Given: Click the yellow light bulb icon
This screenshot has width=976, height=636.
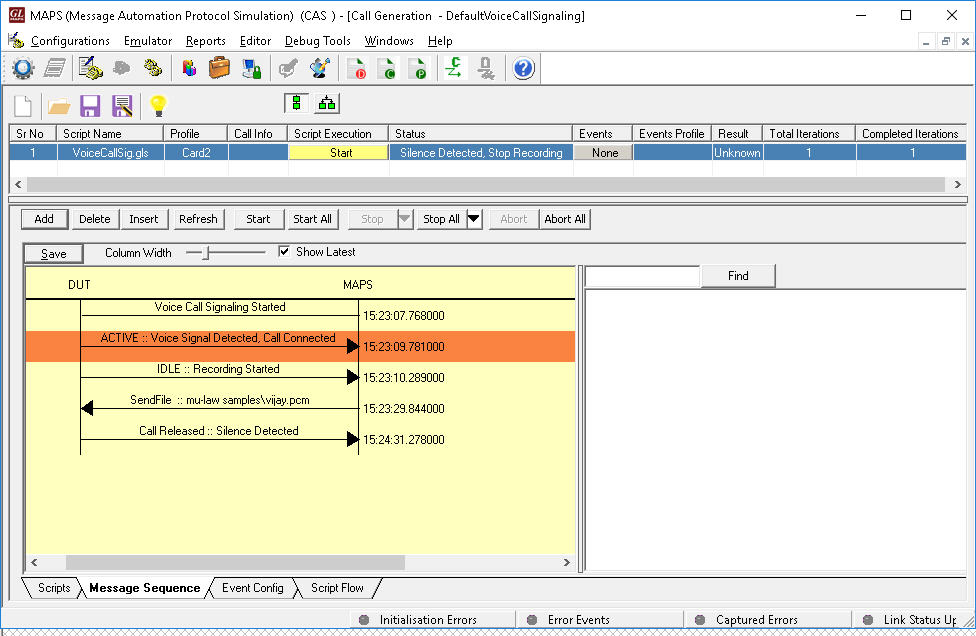Looking at the screenshot, I should [x=157, y=105].
